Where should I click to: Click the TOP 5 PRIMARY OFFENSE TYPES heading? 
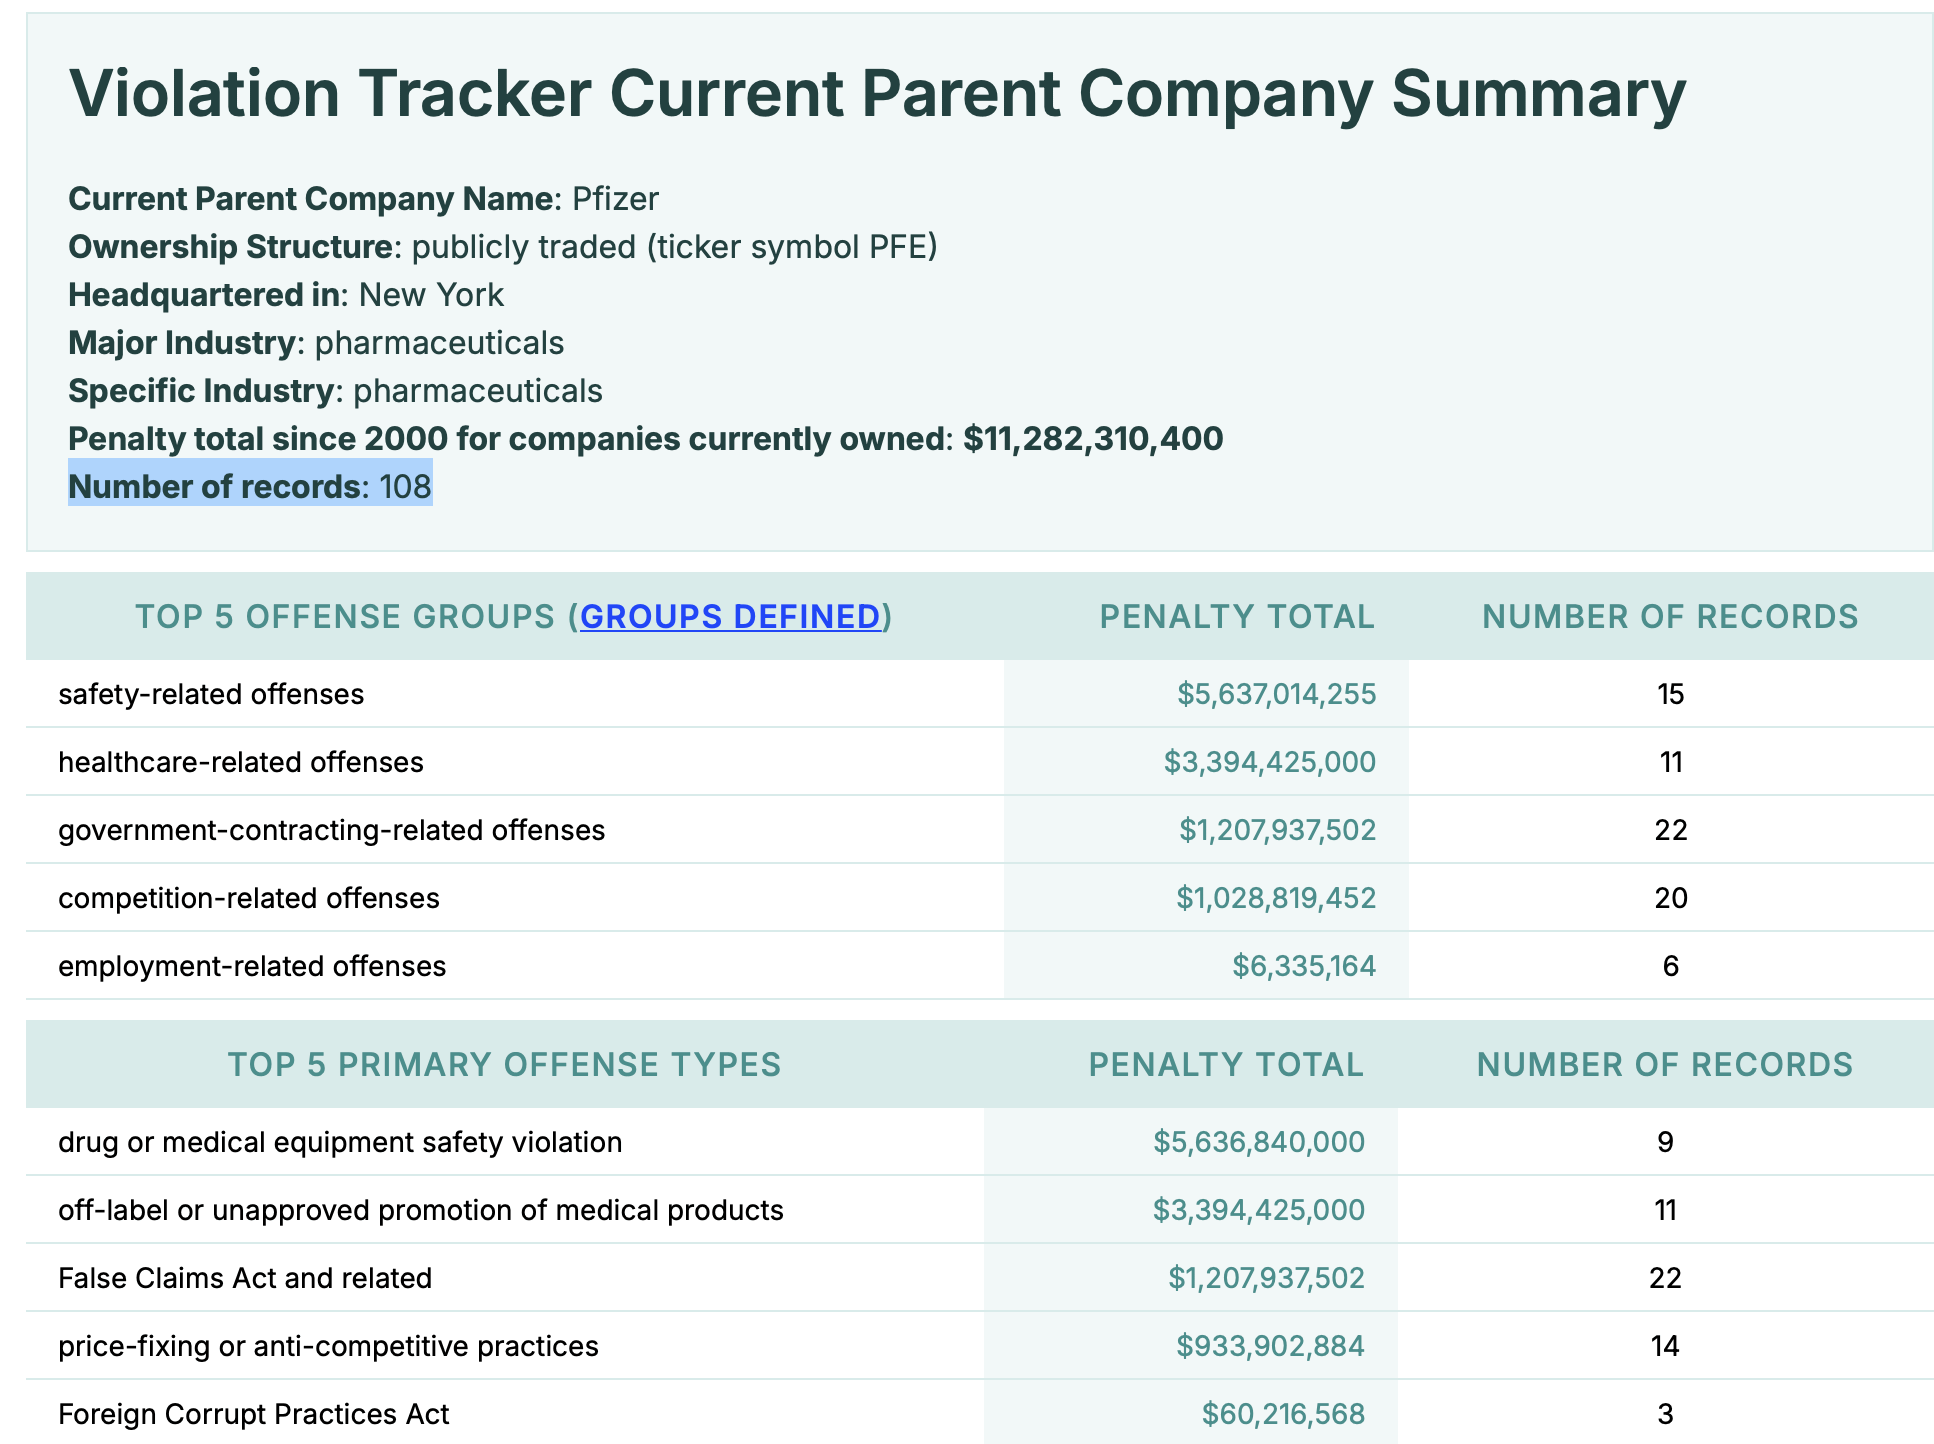pyautogui.click(x=505, y=1064)
